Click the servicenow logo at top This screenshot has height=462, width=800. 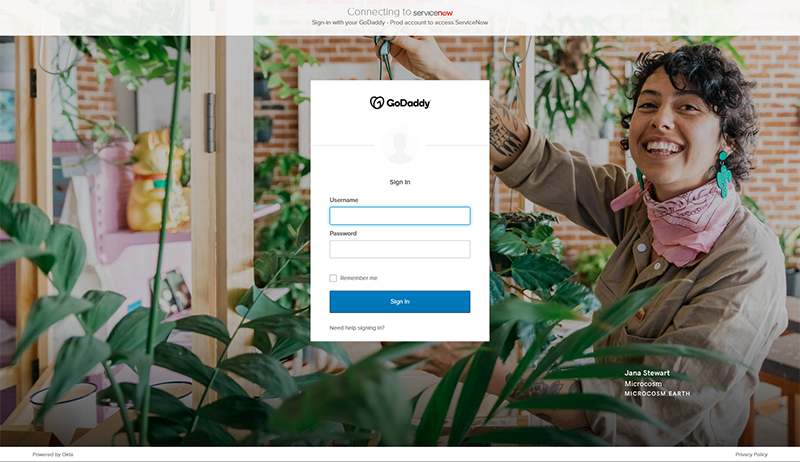433,13
